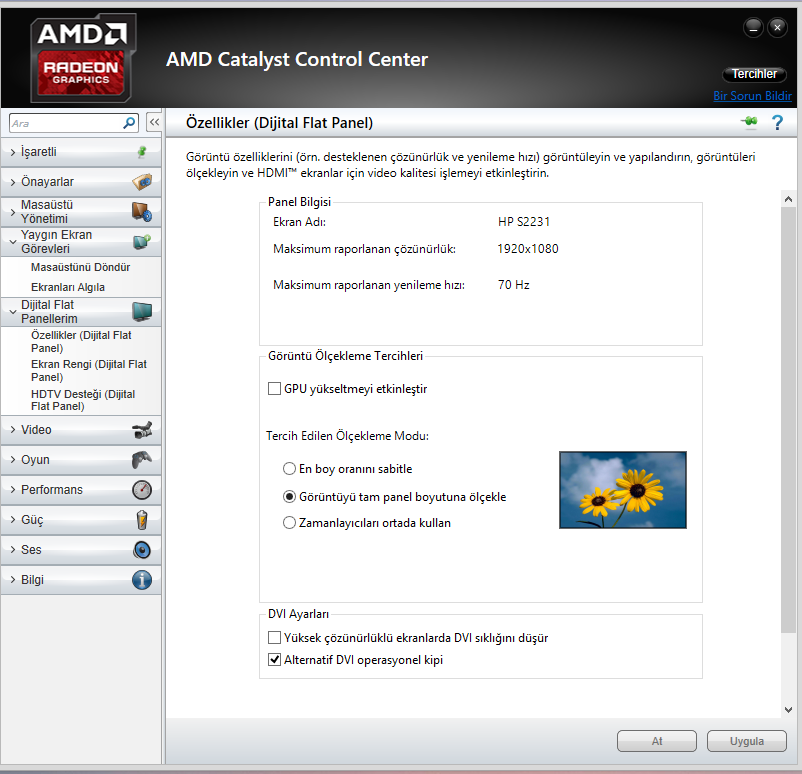Click the Ses speaker icon
The width and height of the screenshot is (802, 774).
[x=142, y=550]
